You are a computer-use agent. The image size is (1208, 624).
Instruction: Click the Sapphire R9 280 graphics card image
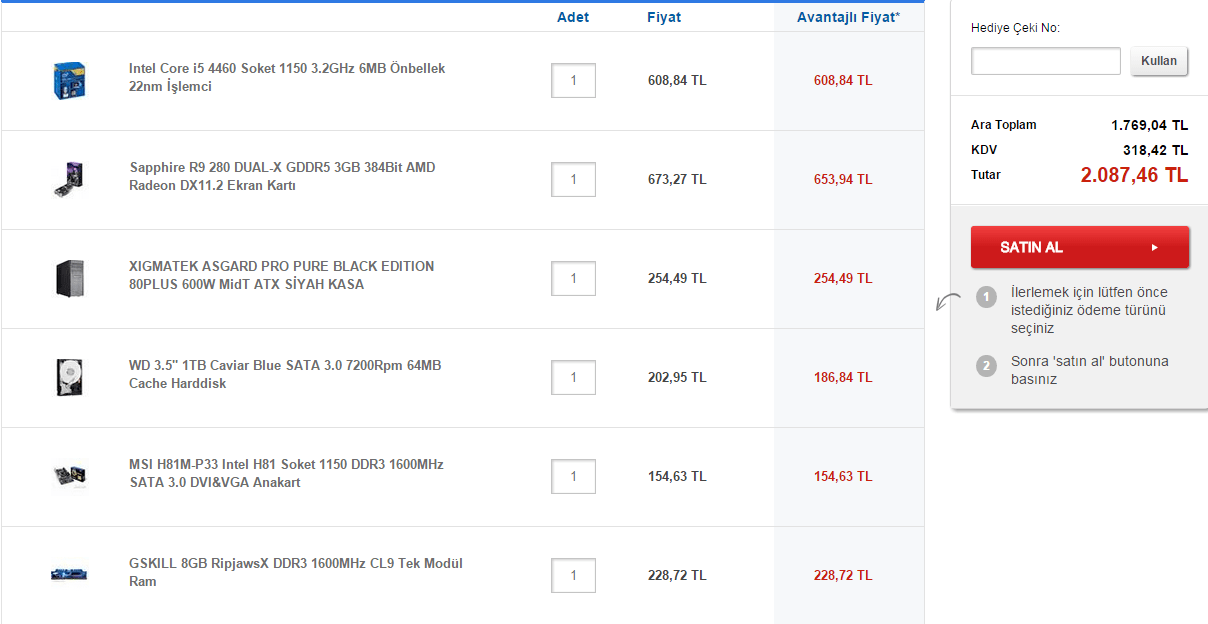[x=69, y=179]
